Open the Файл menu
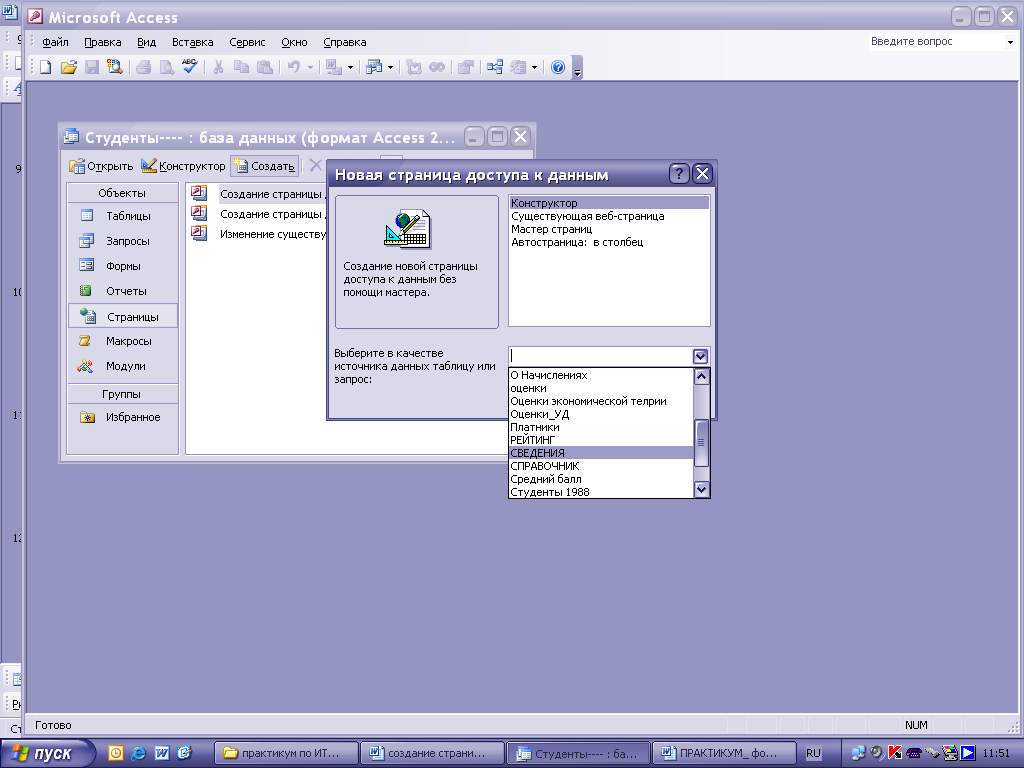The image size is (1024, 768). 56,42
